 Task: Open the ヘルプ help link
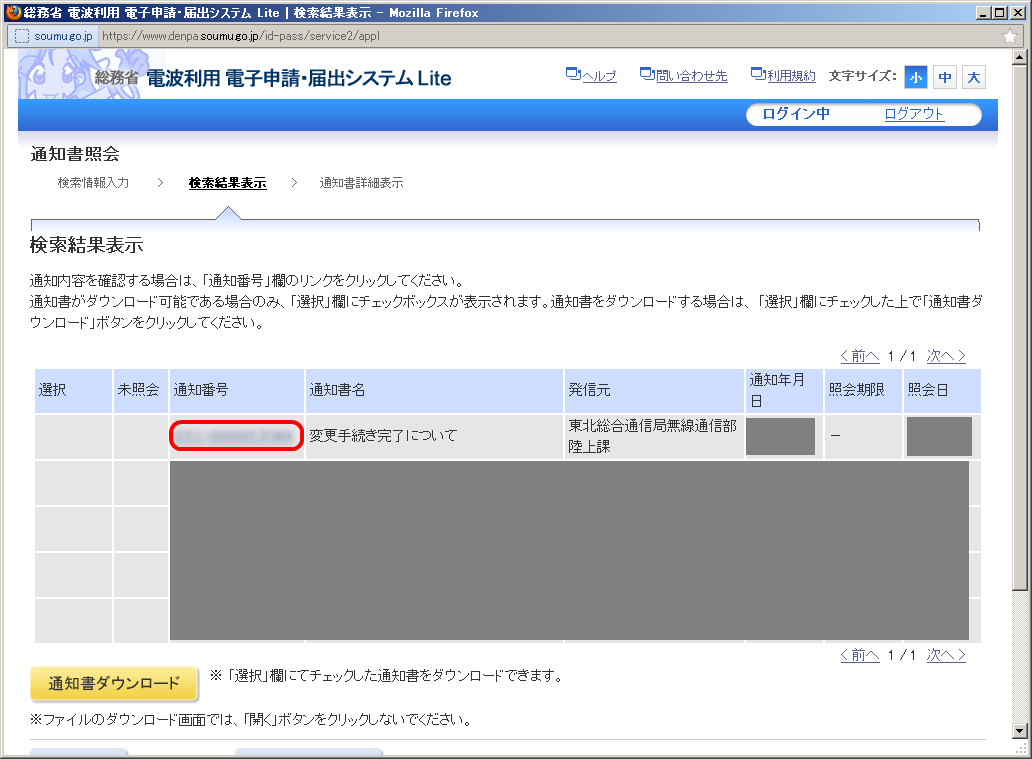pos(591,76)
